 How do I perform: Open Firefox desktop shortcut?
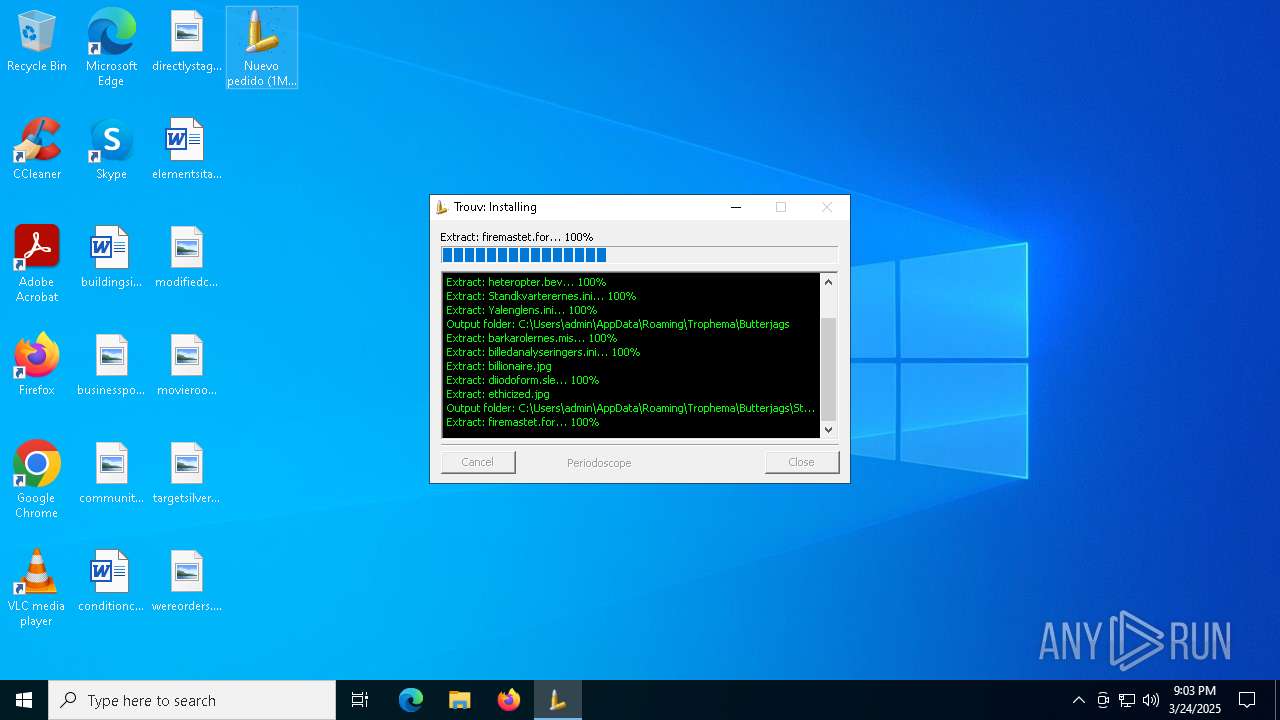37,366
